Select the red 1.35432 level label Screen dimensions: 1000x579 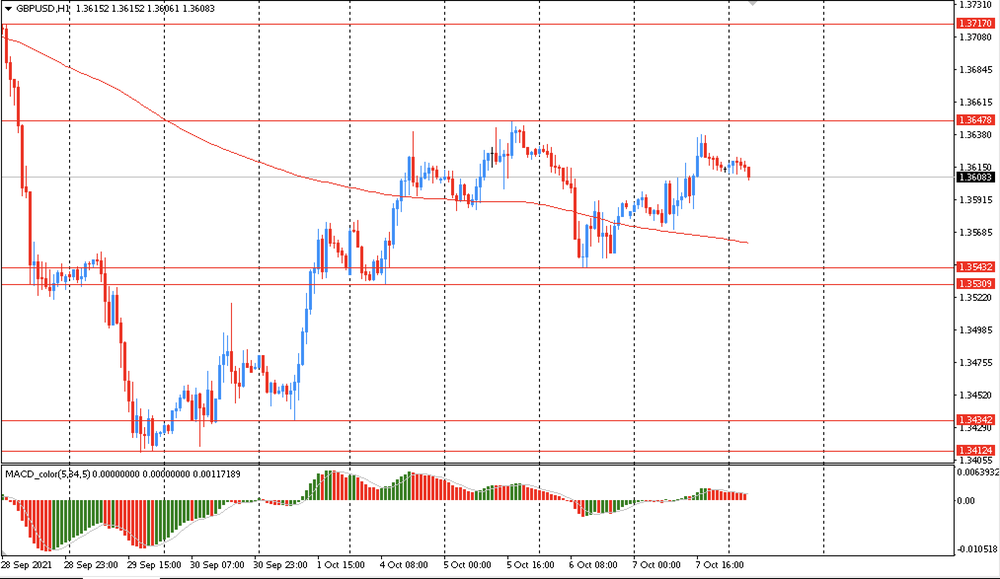click(x=976, y=267)
